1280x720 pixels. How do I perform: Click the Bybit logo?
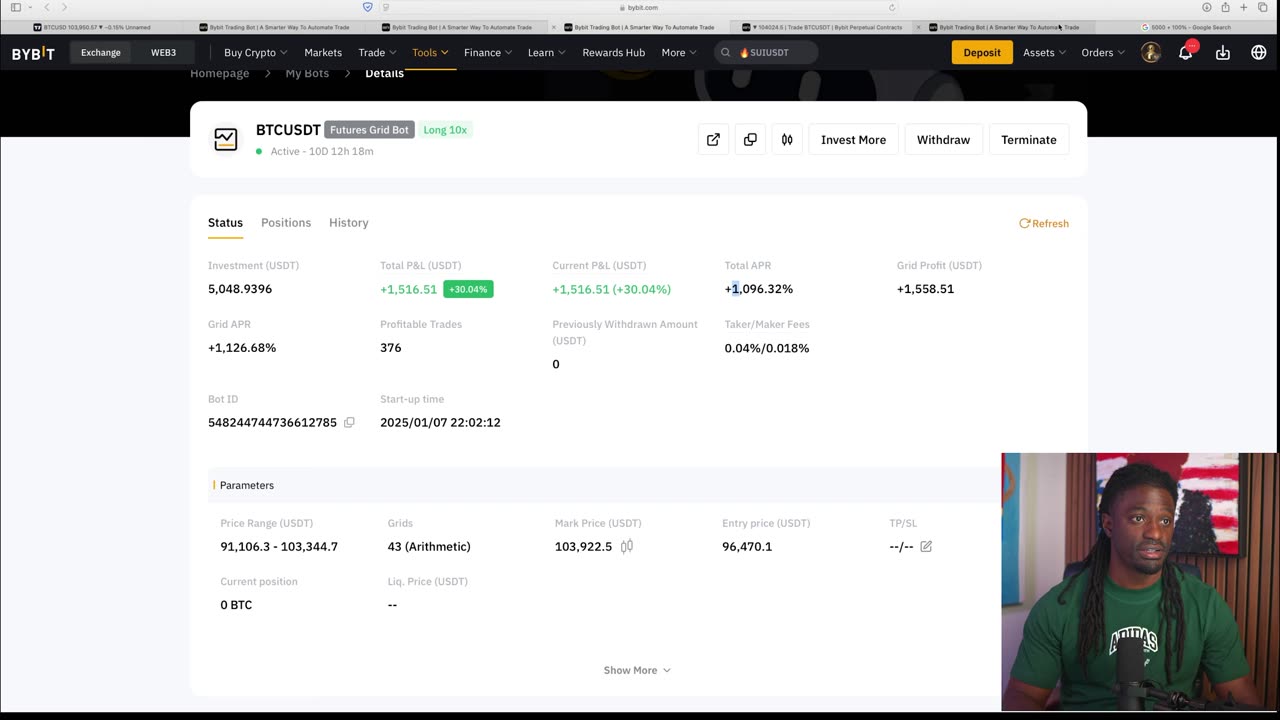33,53
